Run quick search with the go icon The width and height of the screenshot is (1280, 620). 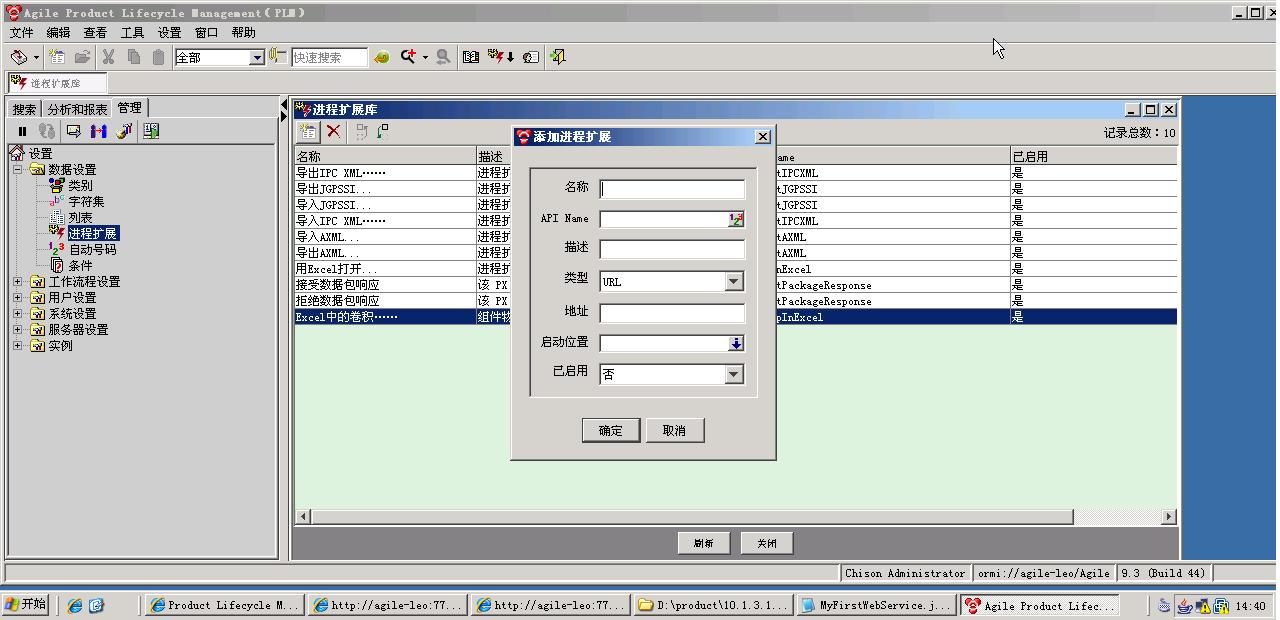[381, 57]
